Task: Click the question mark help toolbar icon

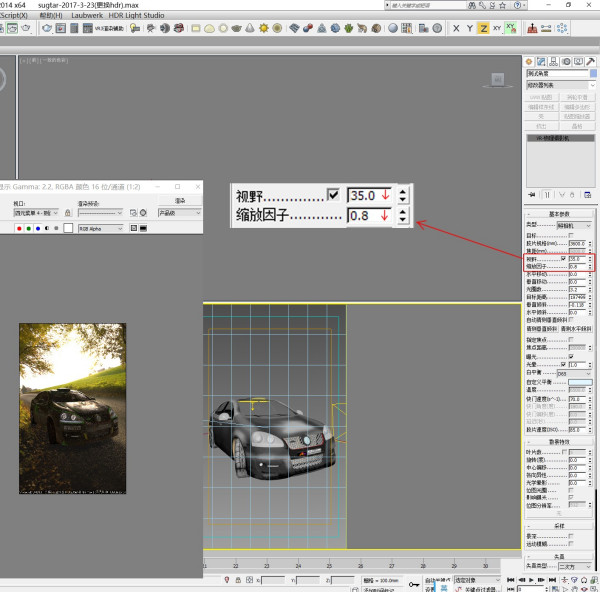Action: click(437, 28)
